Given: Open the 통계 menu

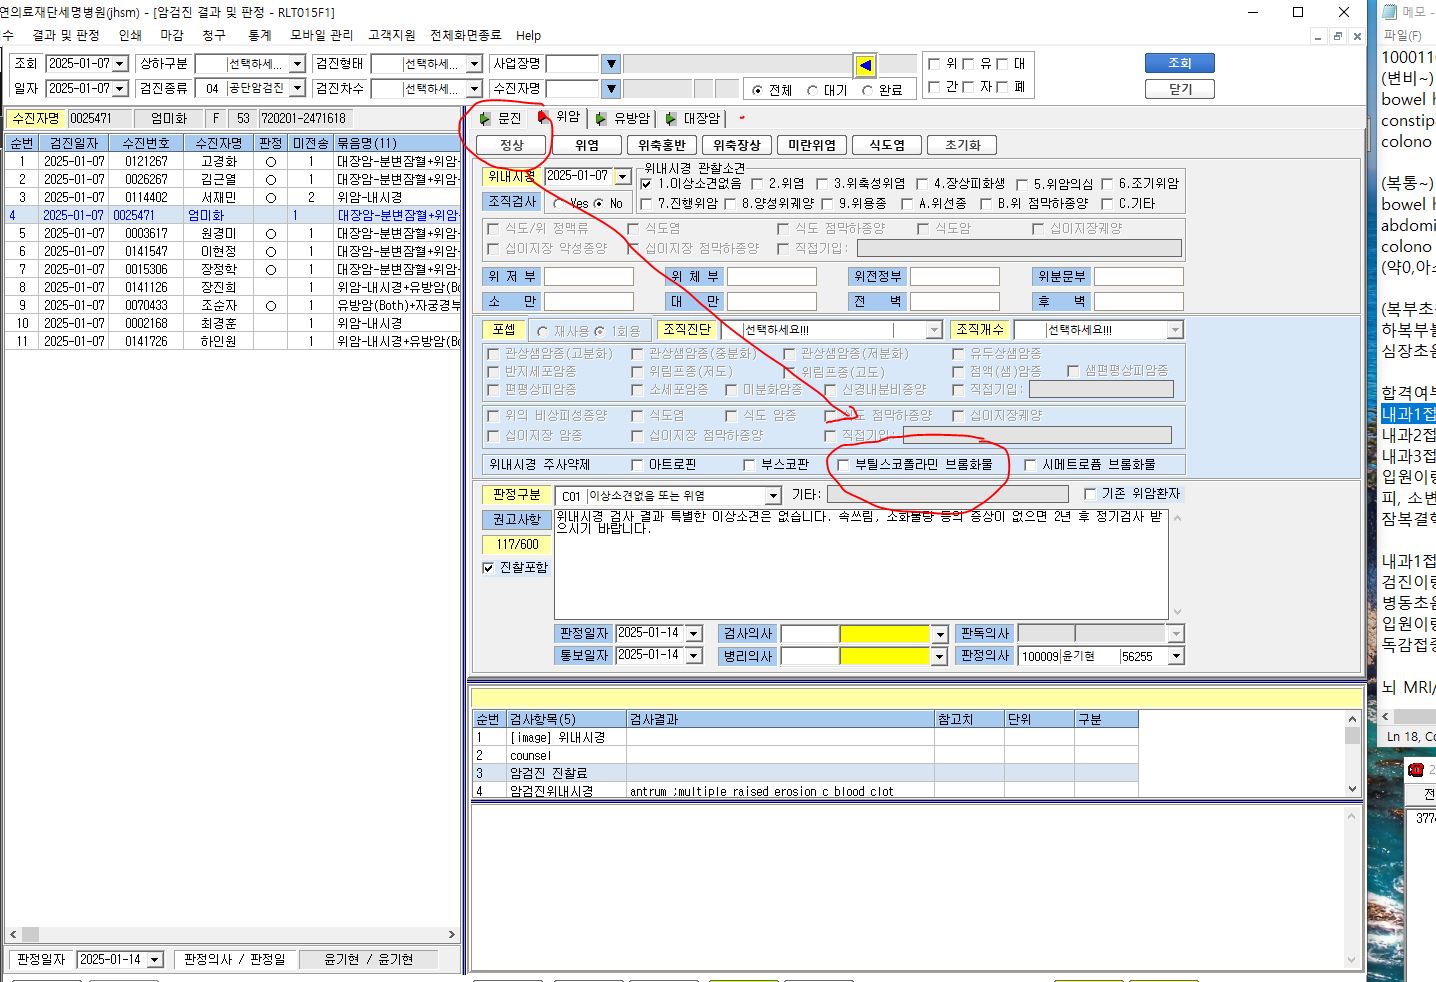Looking at the screenshot, I should [x=260, y=35].
